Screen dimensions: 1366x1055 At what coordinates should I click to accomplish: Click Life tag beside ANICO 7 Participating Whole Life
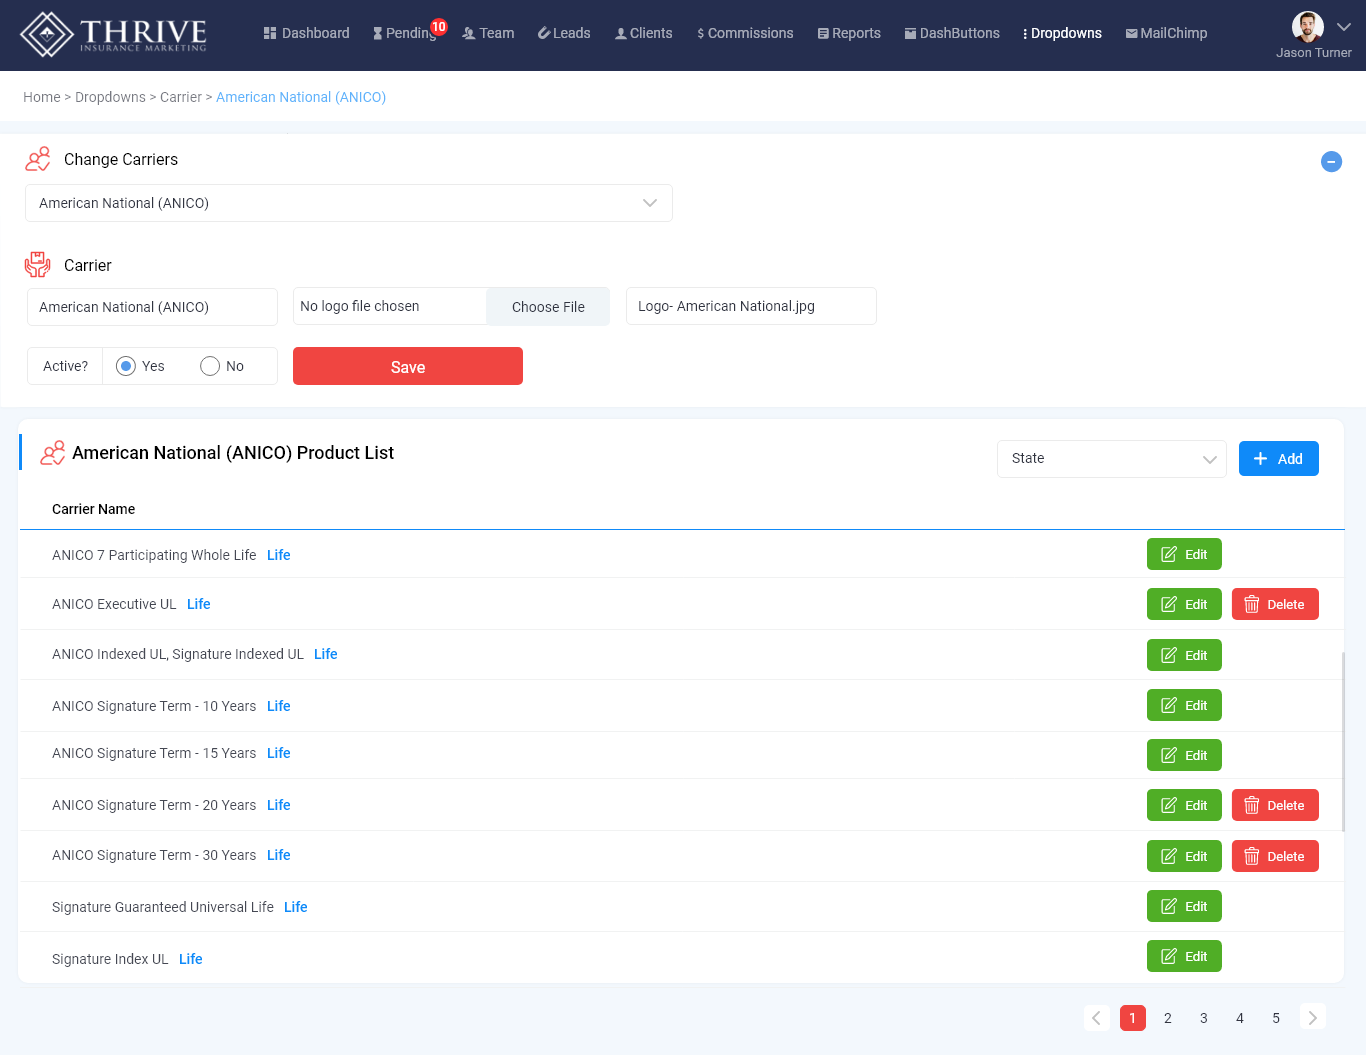coord(279,555)
